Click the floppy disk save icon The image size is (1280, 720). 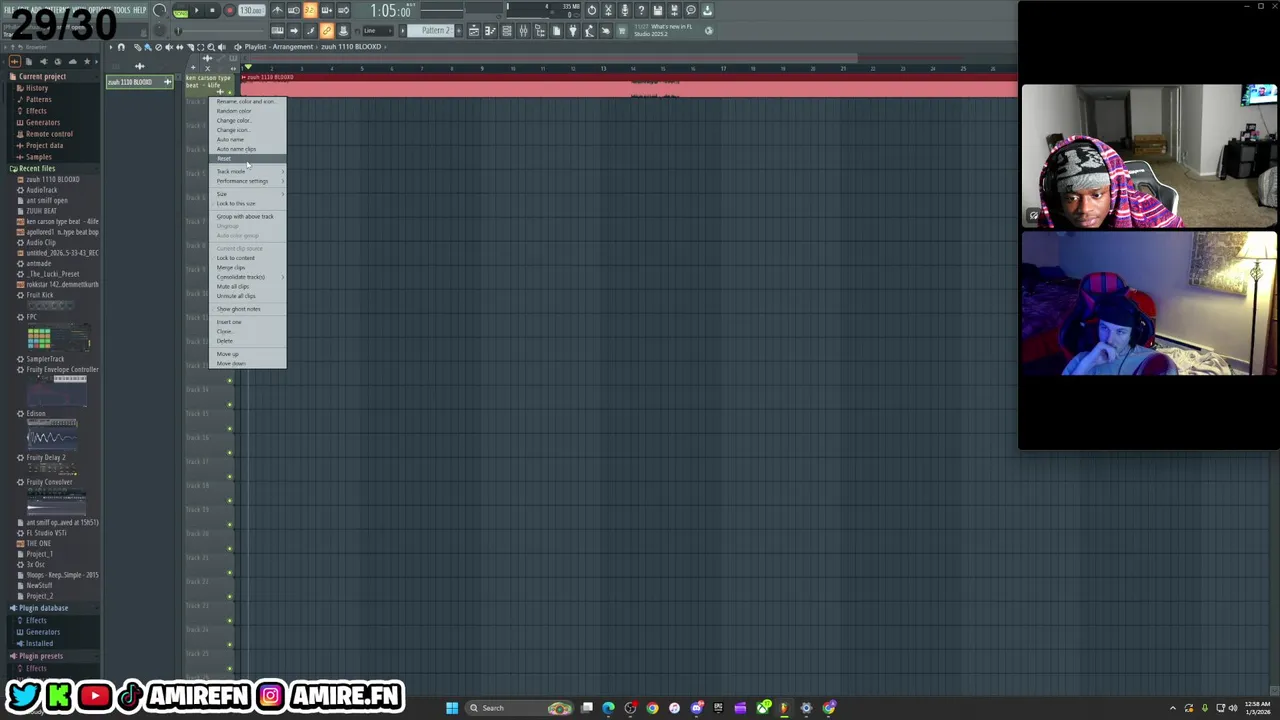(x=657, y=11)
